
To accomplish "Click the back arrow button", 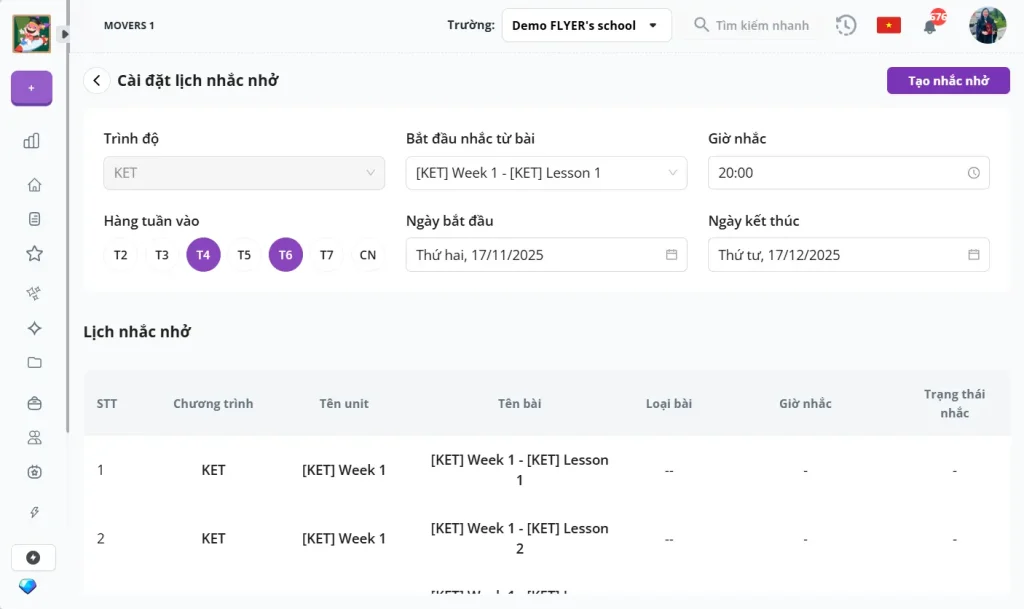I will pos(97,81).
